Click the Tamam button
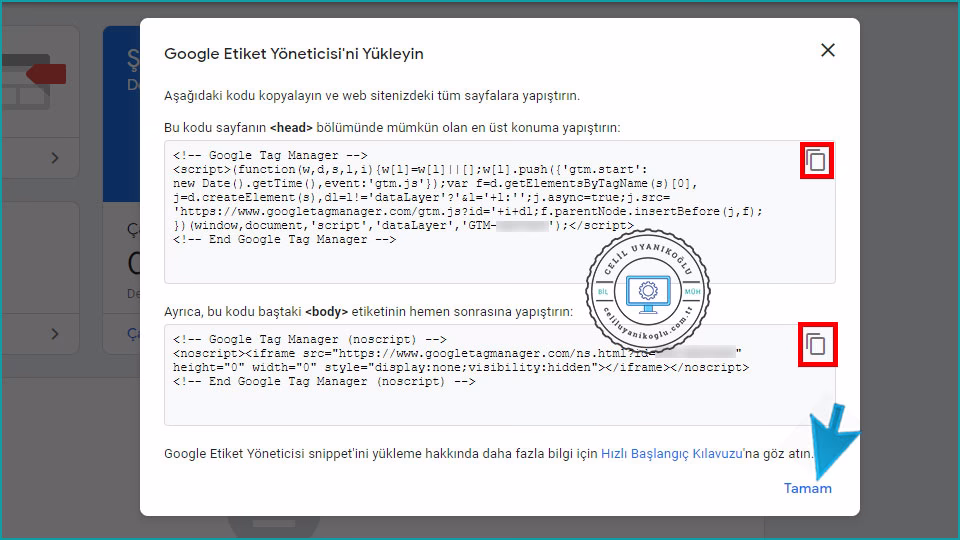 click(808, 489)
